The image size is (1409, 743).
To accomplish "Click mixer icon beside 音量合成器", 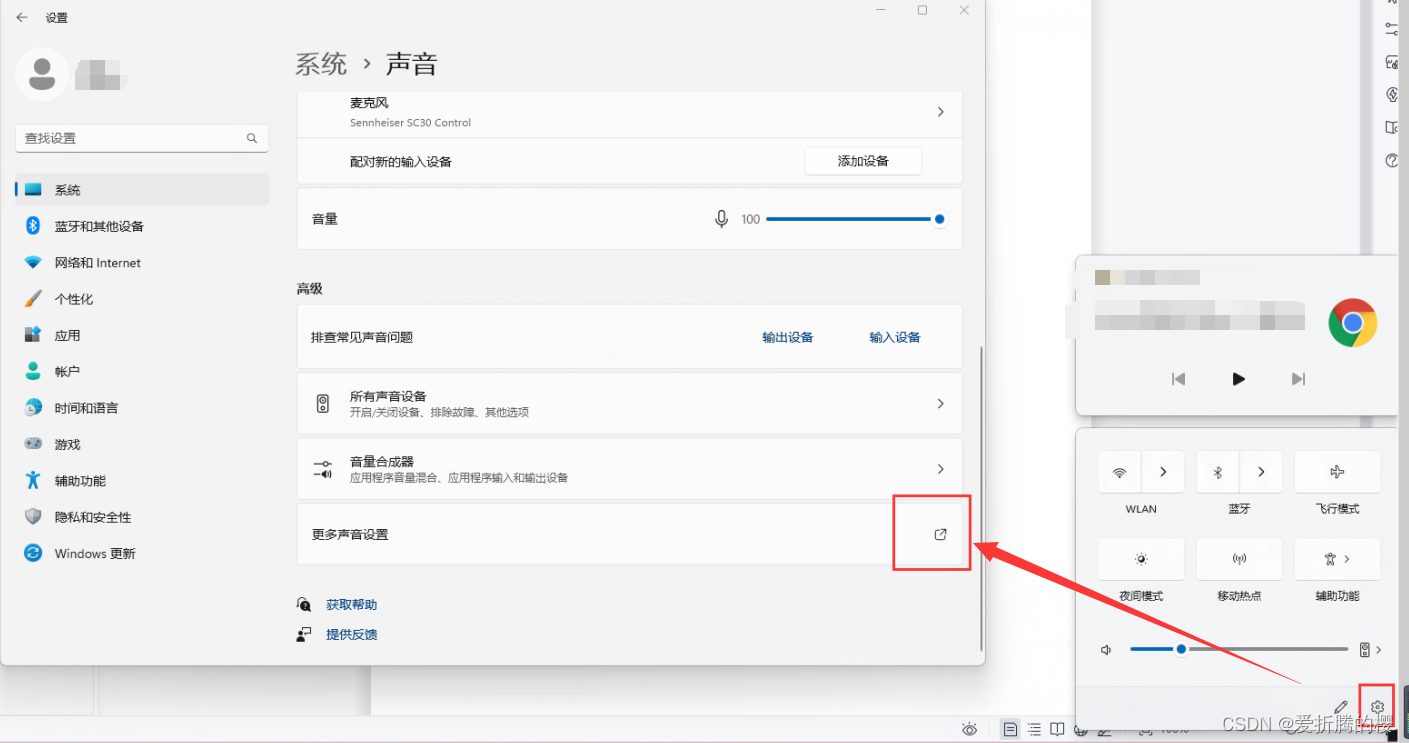I will point(322,469).
